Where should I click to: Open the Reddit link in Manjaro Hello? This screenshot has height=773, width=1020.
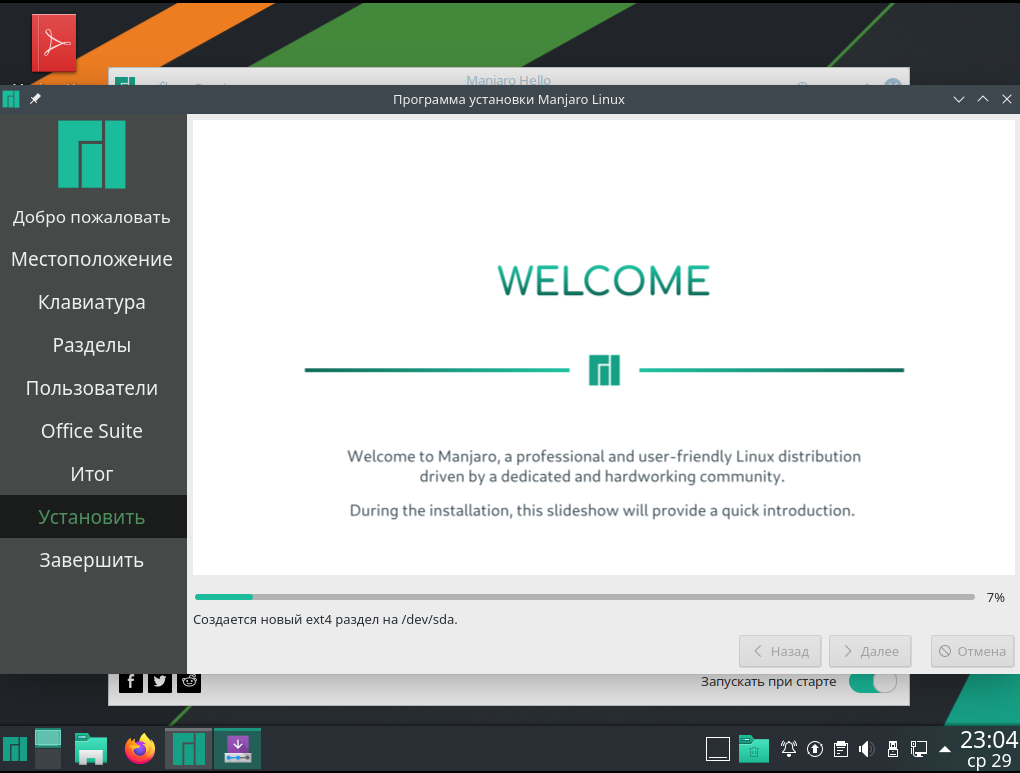(x=189, y=681)
